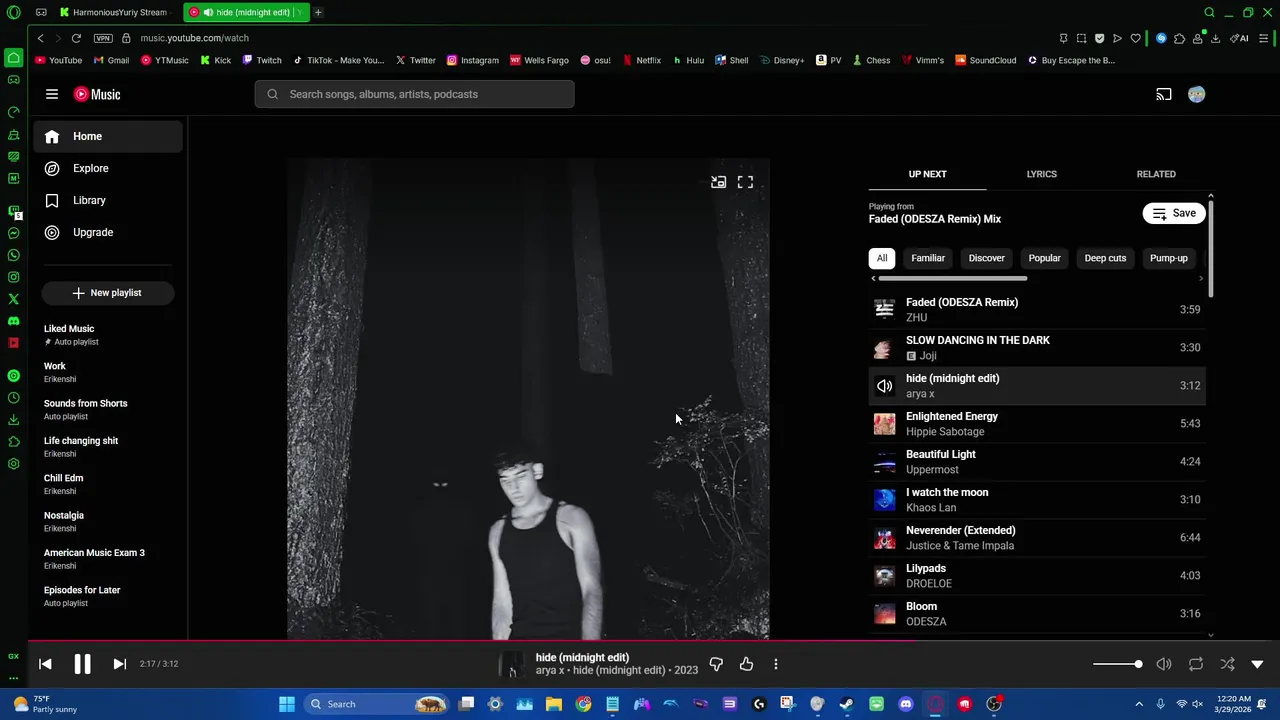Skip to previous track

tap(45, 664)
